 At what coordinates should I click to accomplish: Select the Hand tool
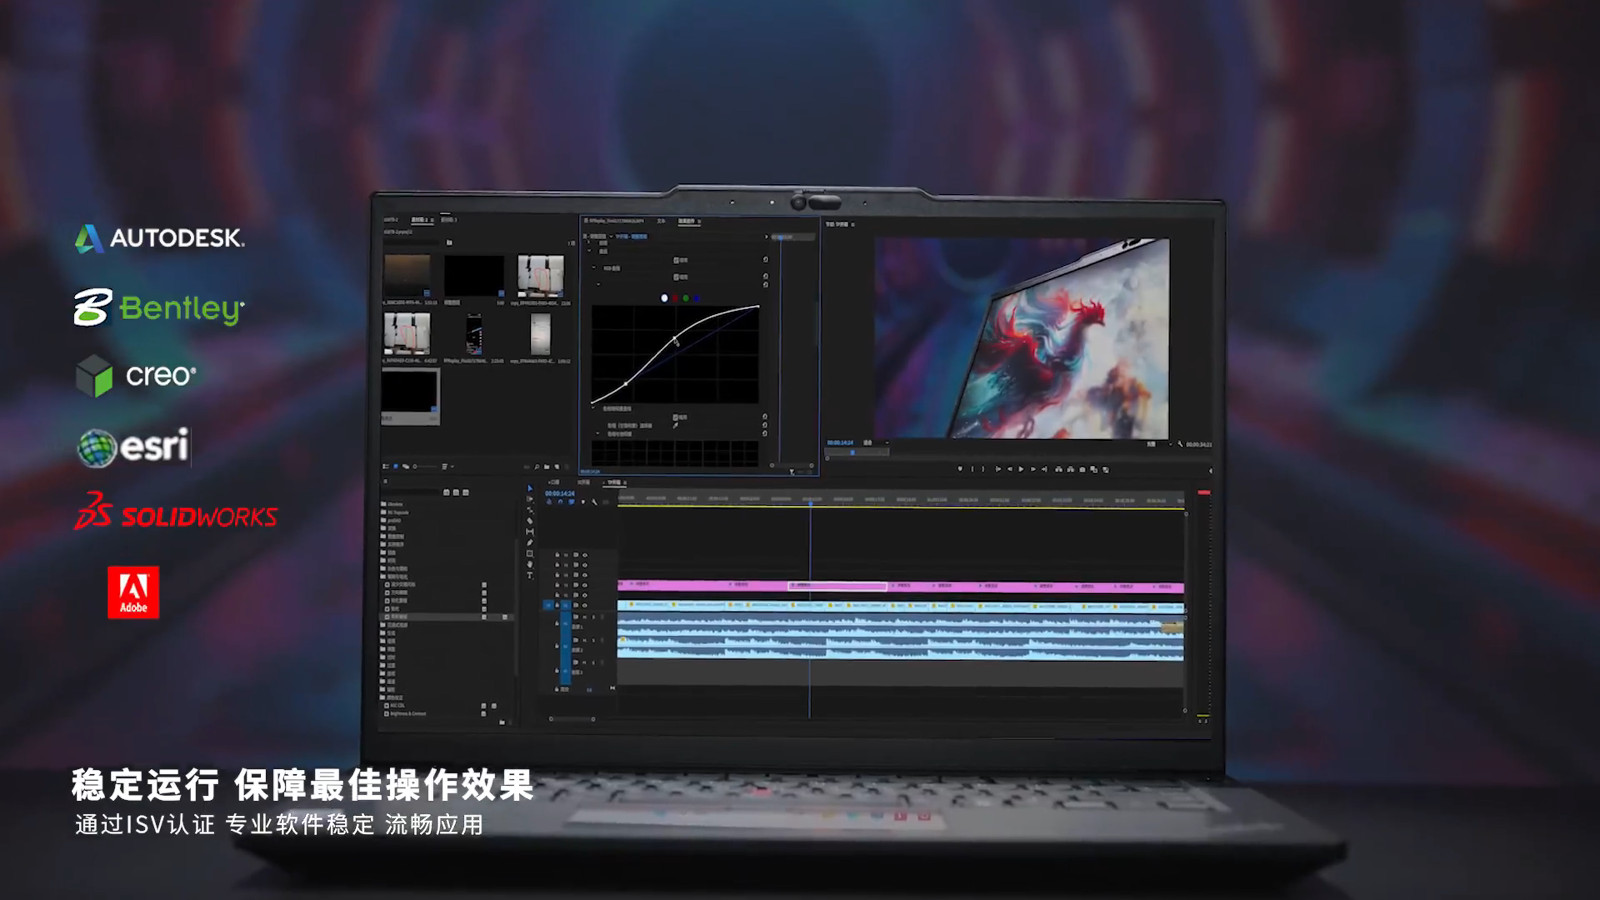530,564
